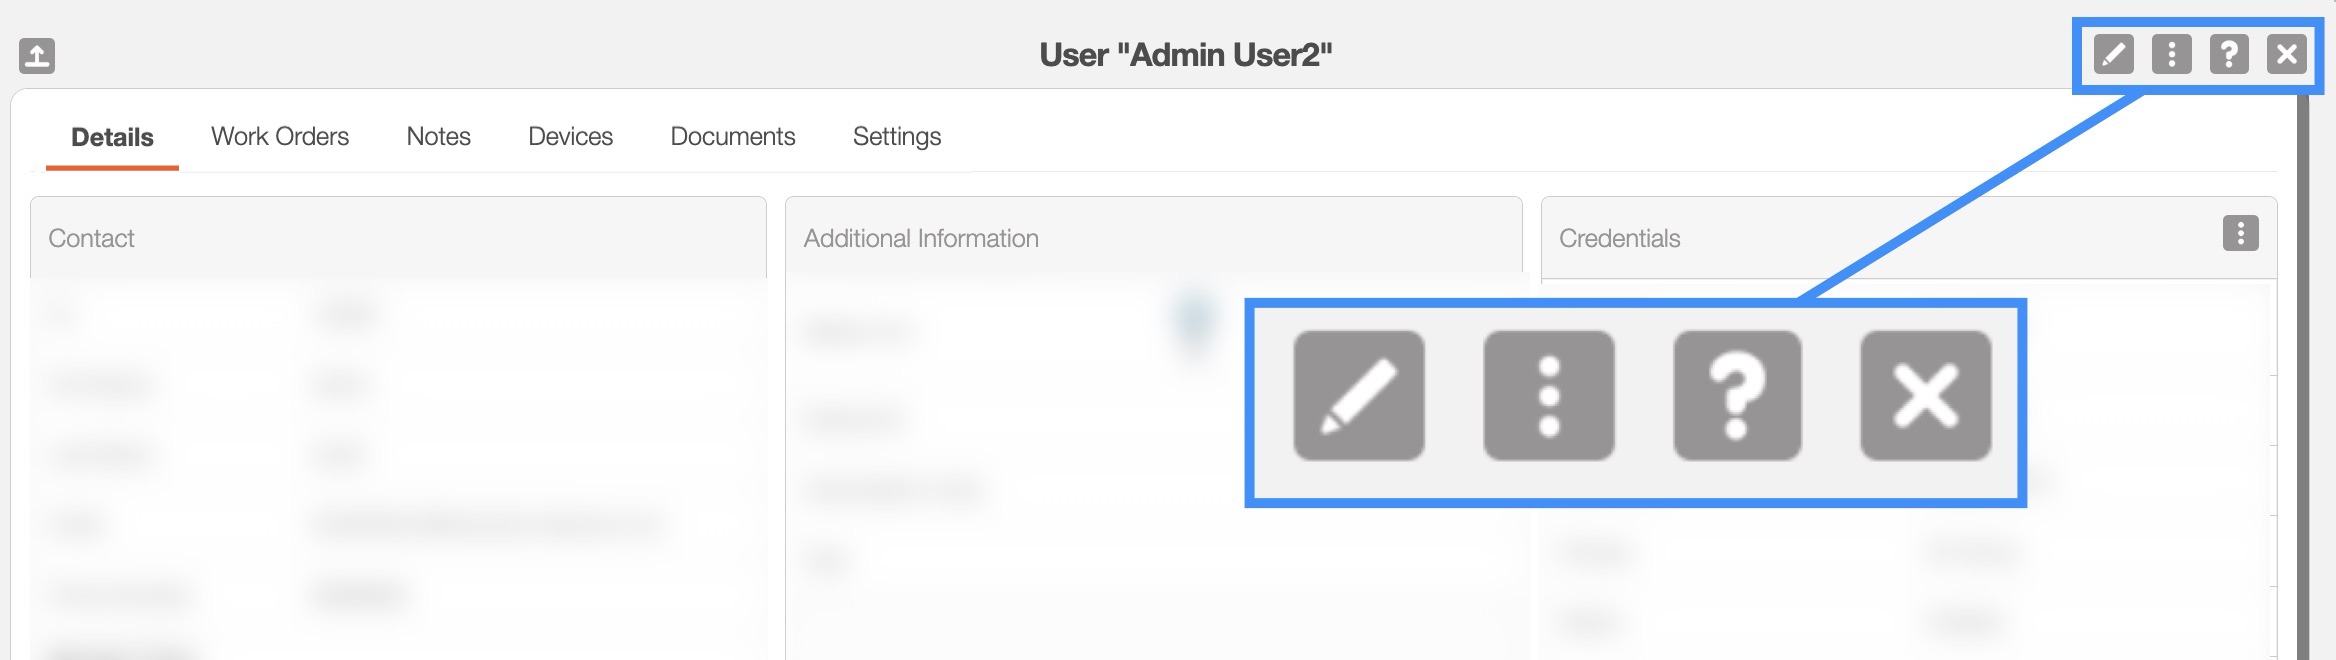This screenshot has height=660, width=2336.
Task: Click the Additional Information panel header
Action: [921, 238]
